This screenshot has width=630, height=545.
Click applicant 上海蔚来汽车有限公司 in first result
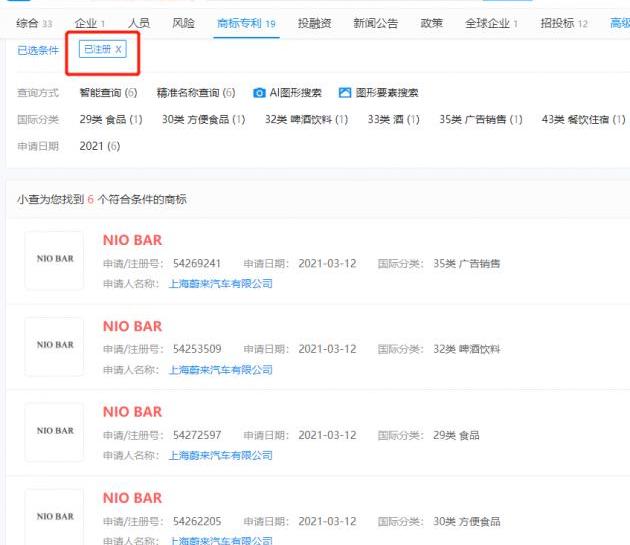220,284
